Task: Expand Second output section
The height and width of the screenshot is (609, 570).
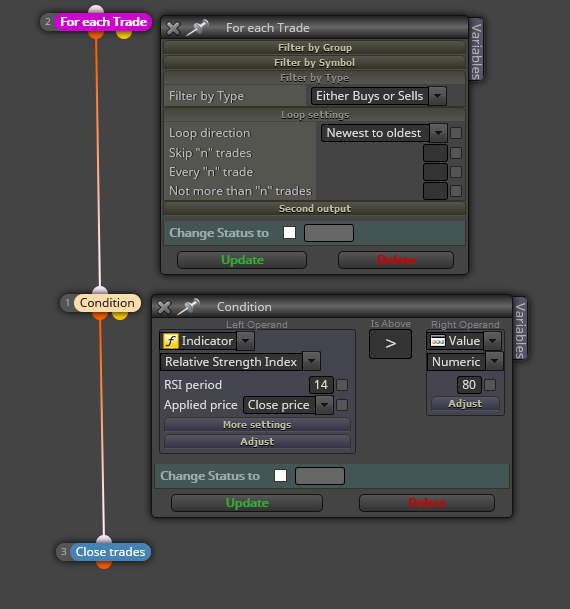Action: click(315, 209)
